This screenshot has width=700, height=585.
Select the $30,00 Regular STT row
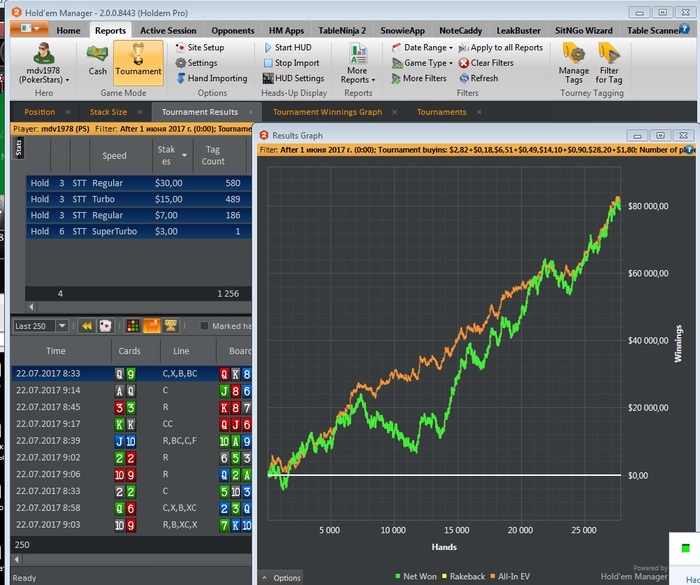coord(139,183)
